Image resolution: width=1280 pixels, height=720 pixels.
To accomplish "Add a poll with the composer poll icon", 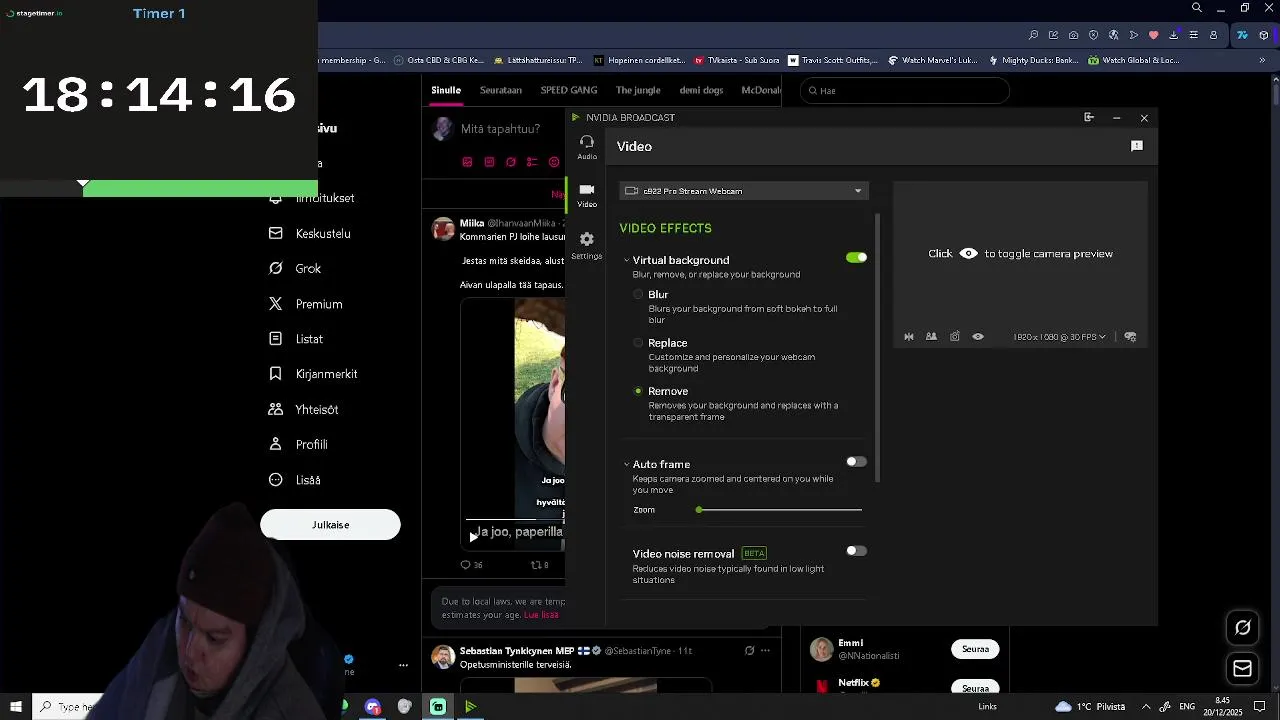I will (532, 162).
